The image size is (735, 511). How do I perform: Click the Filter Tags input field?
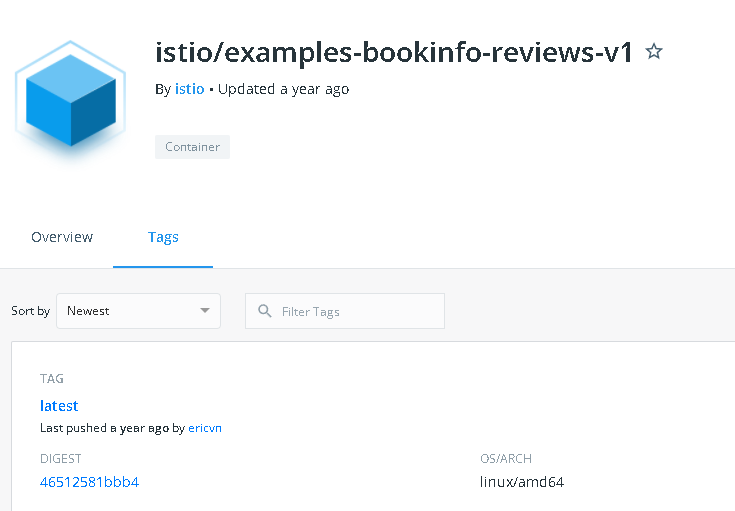point(345,311)
